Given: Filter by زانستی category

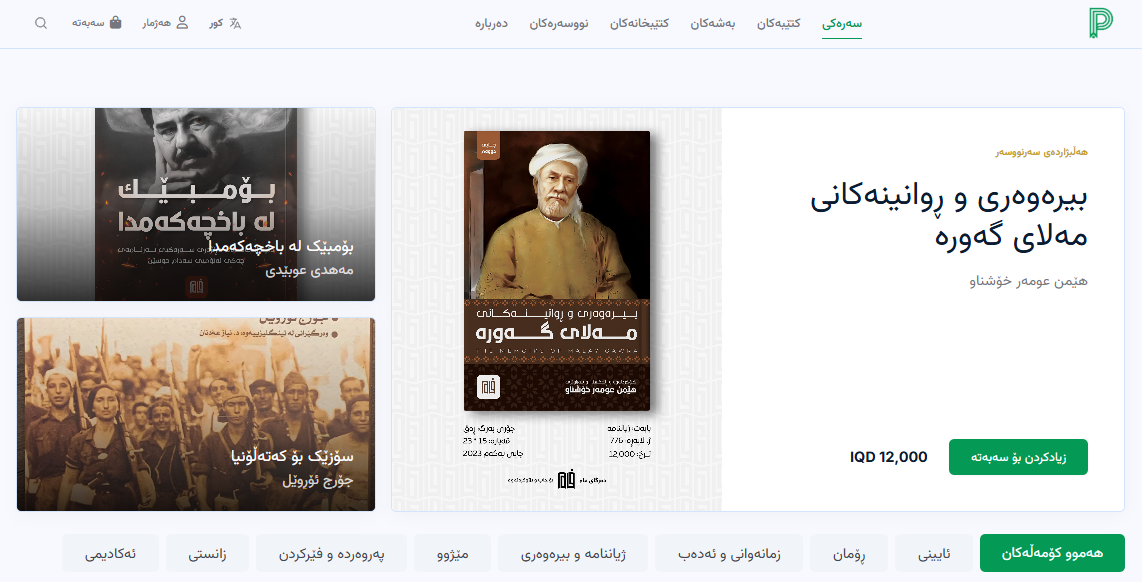Looking at the screenshot, I should click(208, 554).
